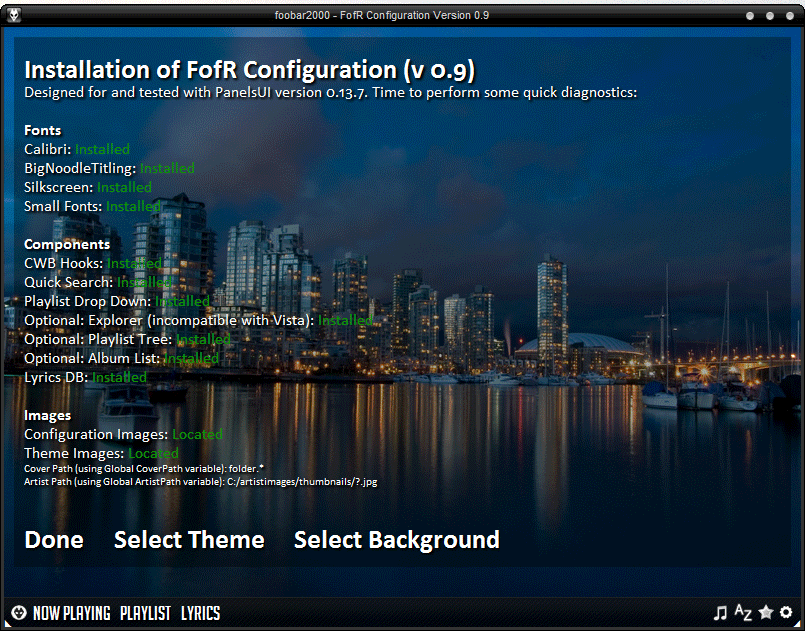This screenshot has height=631, width=805.
Task: Click the music note icon in bottom bar
Action: (x=720, y=613)
